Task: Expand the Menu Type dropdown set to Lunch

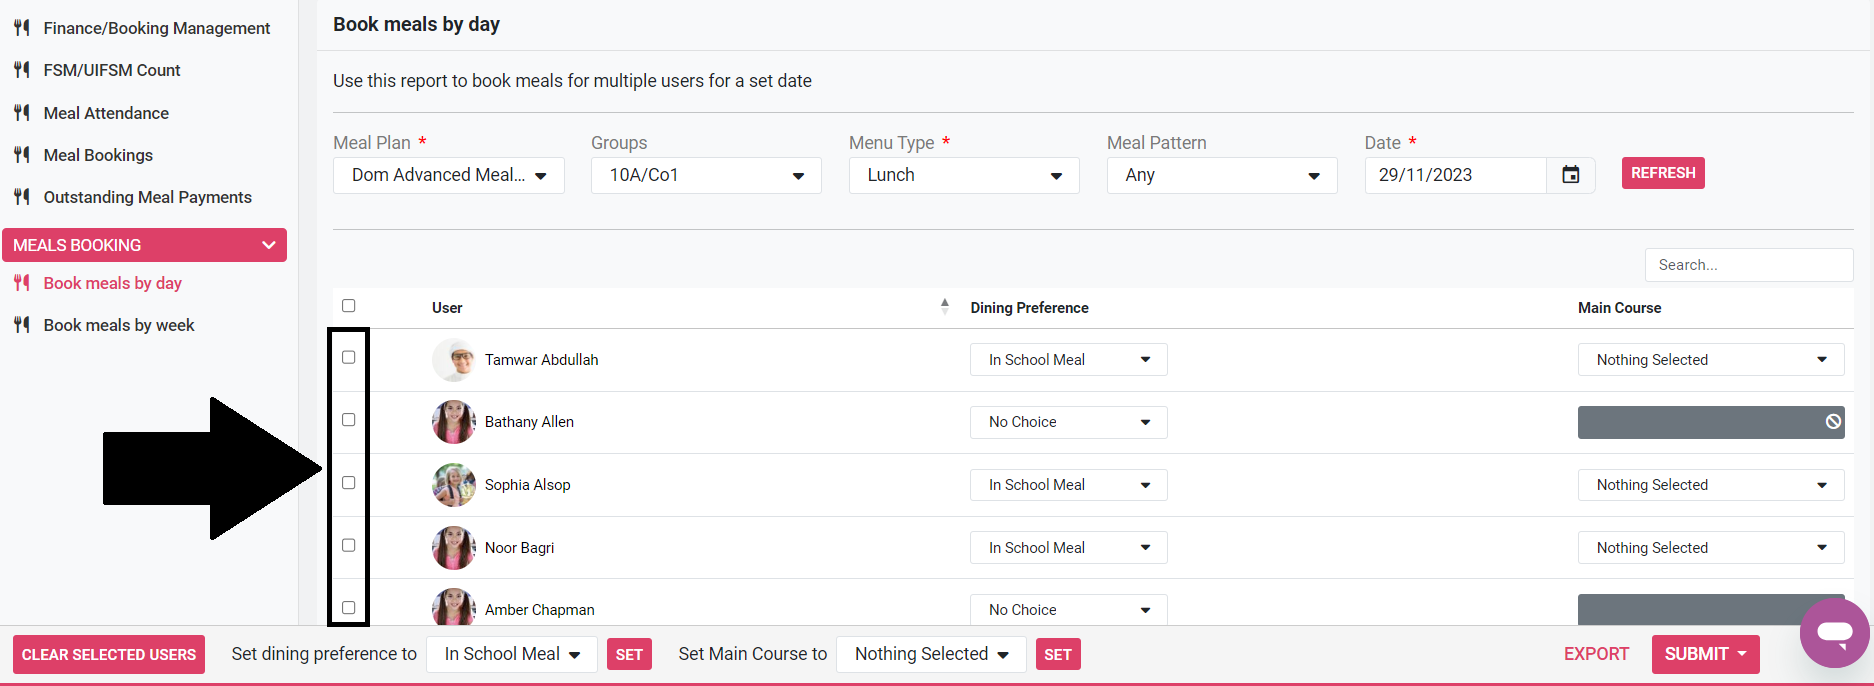Action: pyautogui.click(x=963, y=175)
